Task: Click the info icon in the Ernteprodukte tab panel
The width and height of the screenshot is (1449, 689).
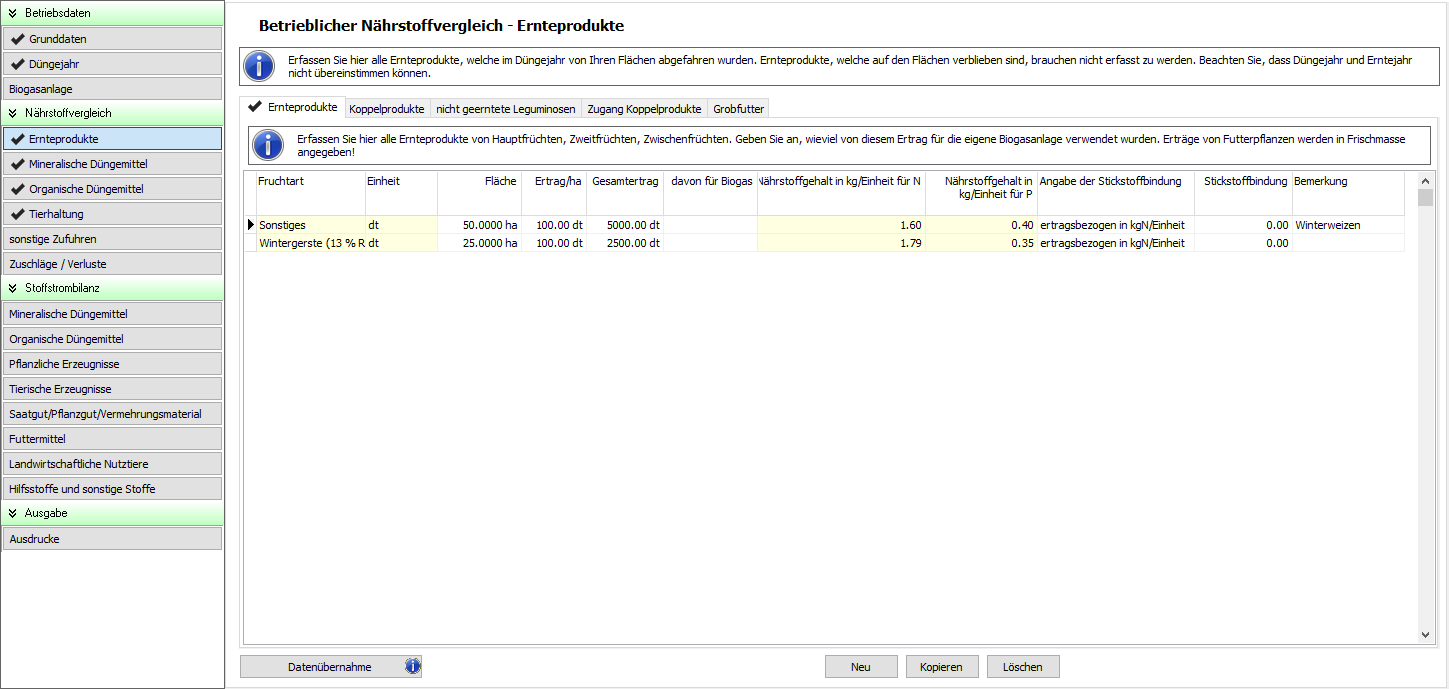Action: click(268, 145)
